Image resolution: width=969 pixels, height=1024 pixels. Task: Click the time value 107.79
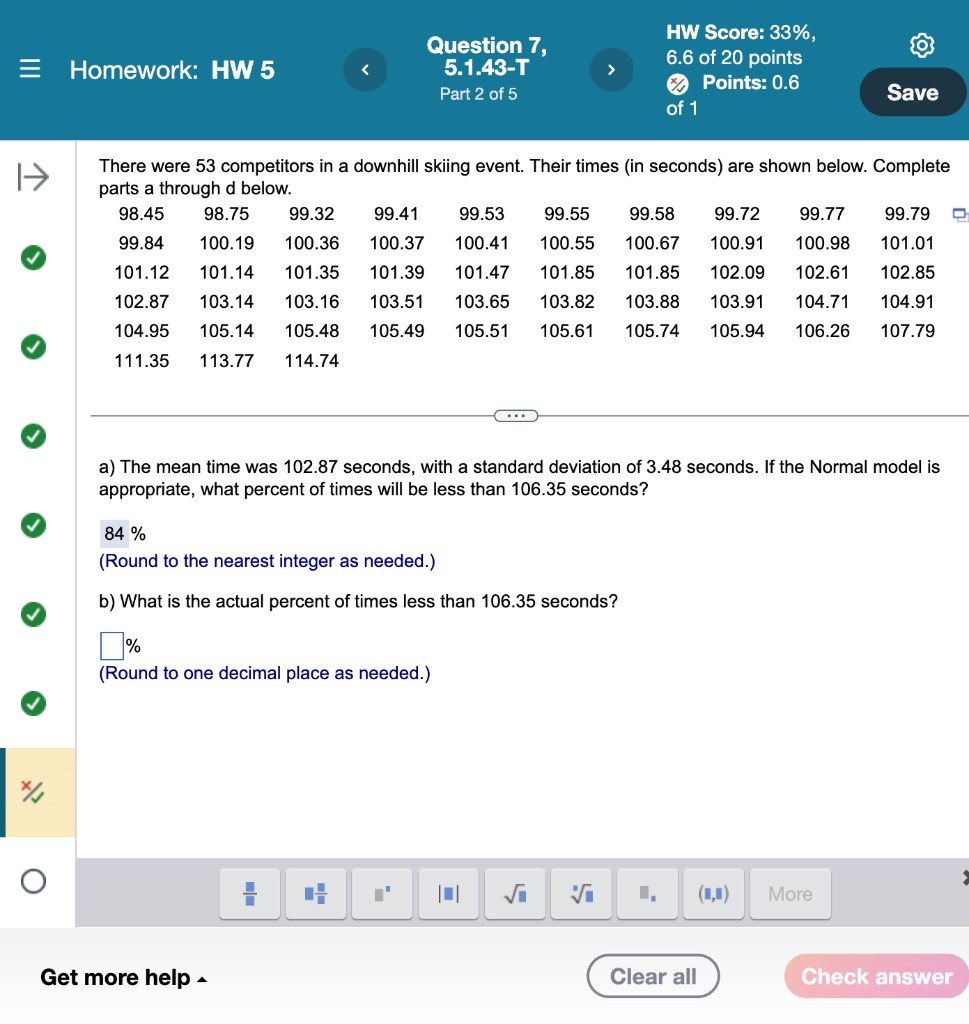pos(908,331)
